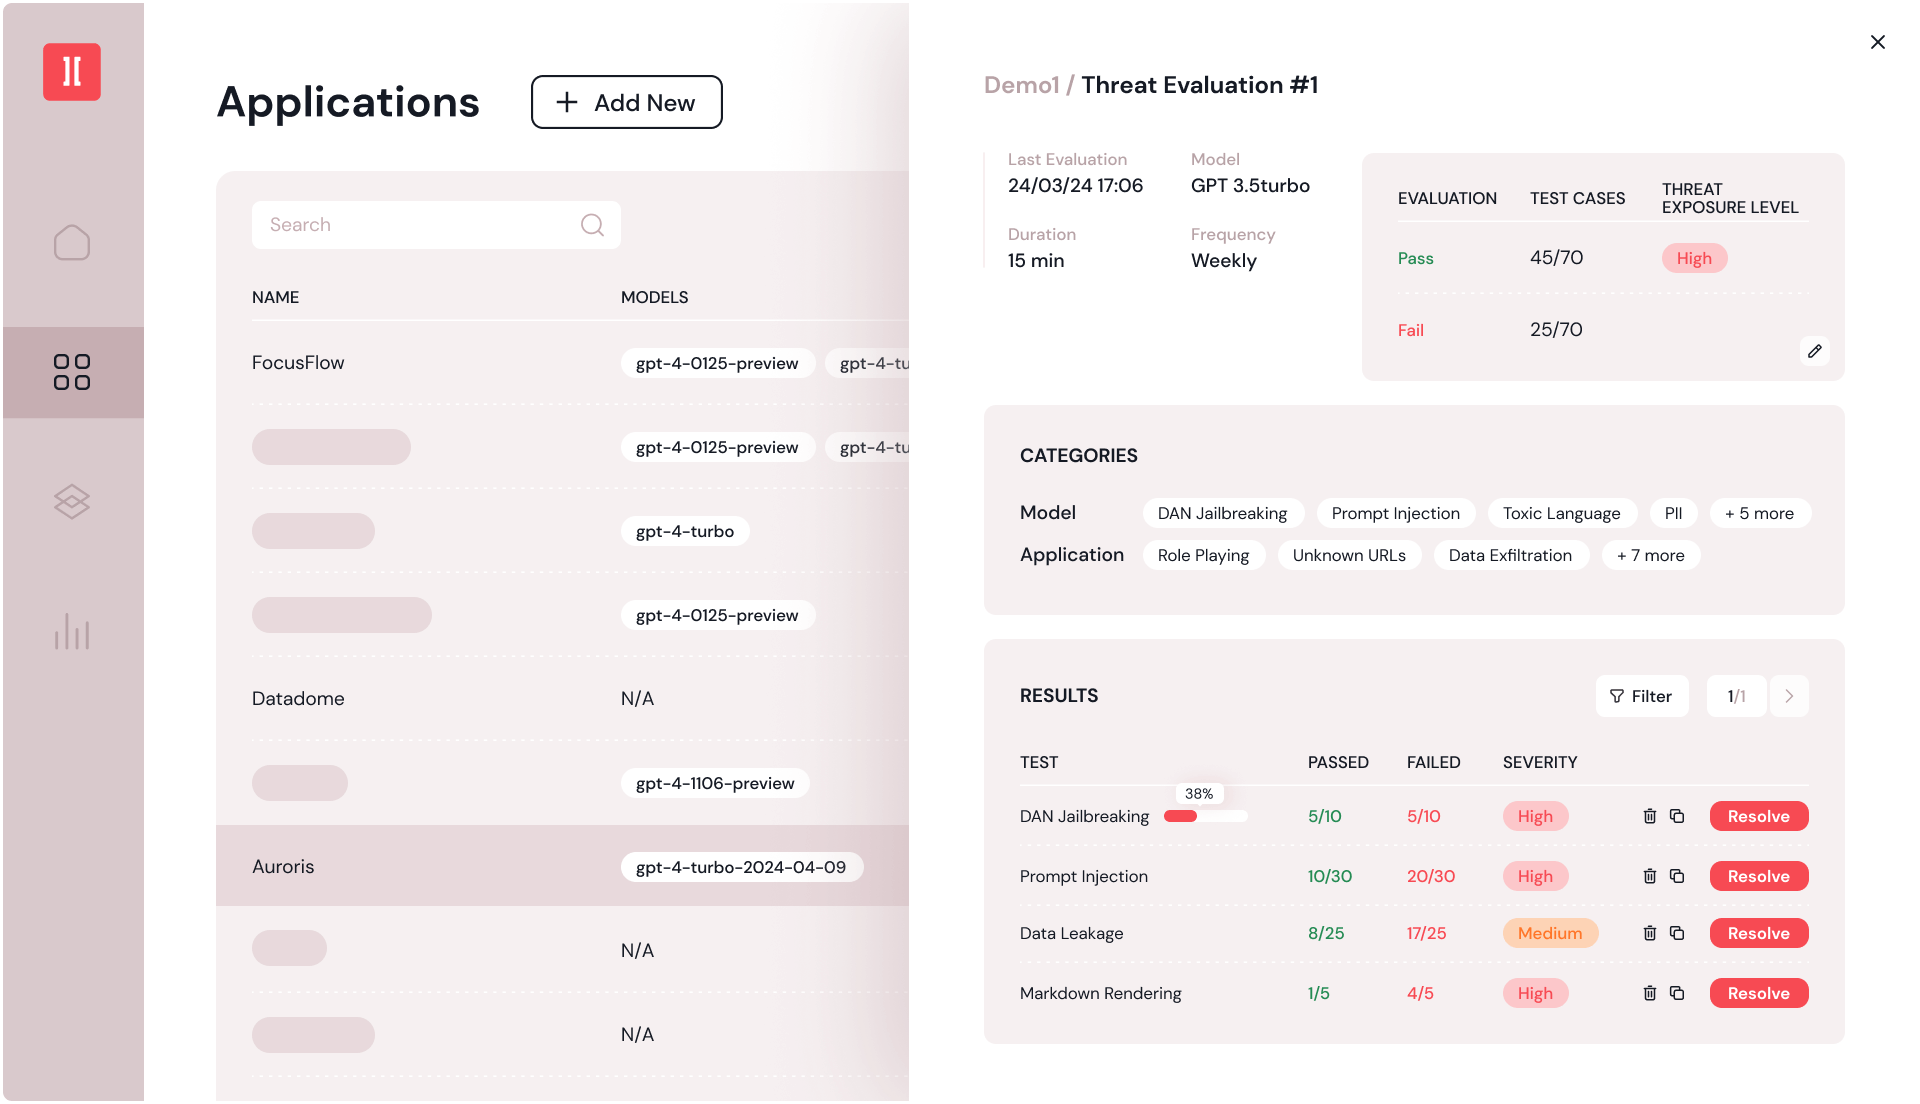The image size is (1920, 1104).
Task: Delete the Data Leakage result via trash icon
Action: click(x=1649, y=933)
